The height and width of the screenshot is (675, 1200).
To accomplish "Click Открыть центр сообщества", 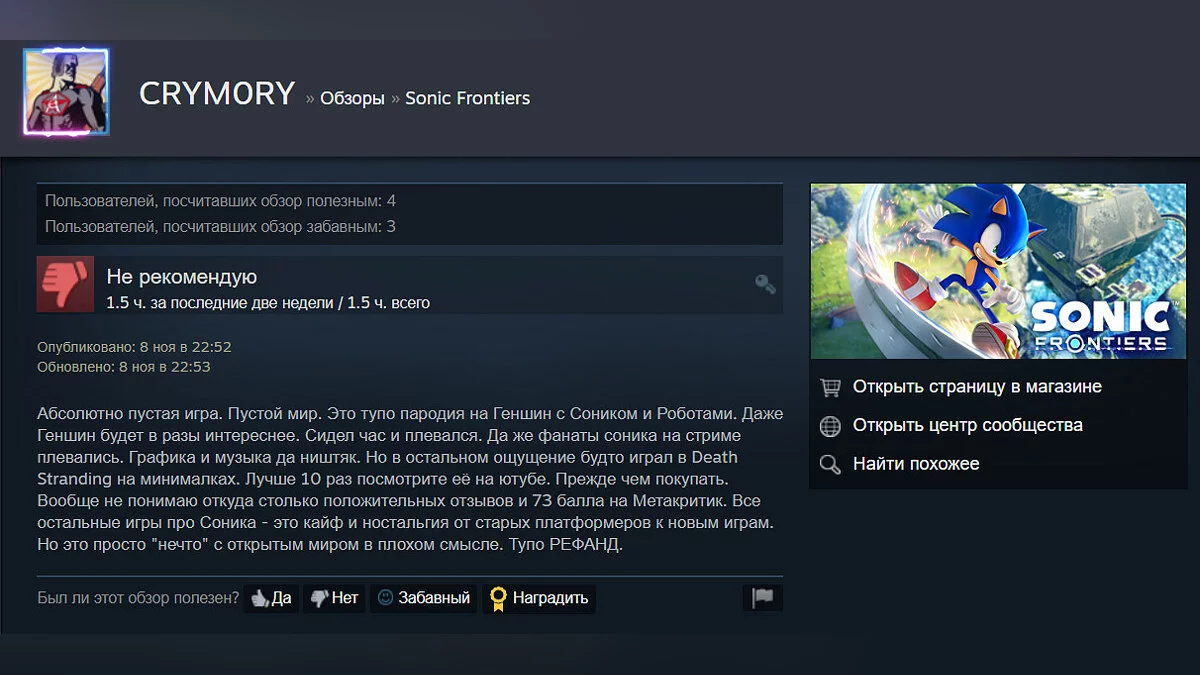I will tap(967, 425).
